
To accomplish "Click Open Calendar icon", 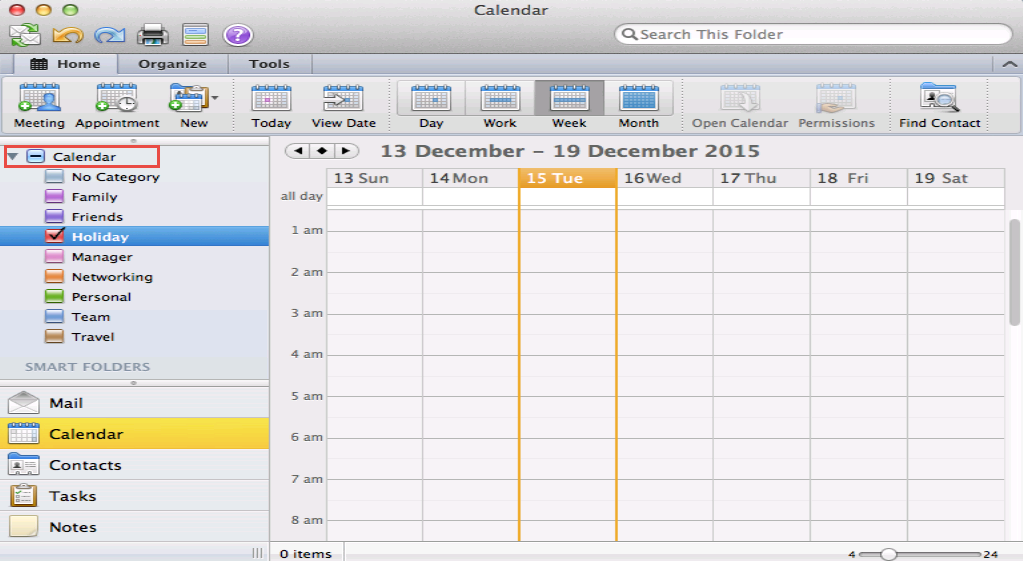I will 740,99.
